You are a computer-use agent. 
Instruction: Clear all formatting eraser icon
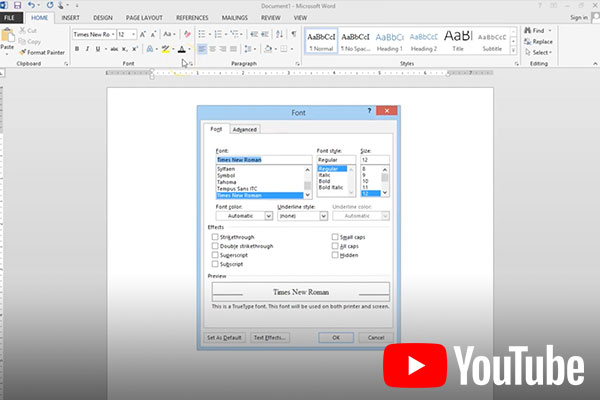point(187,34)
